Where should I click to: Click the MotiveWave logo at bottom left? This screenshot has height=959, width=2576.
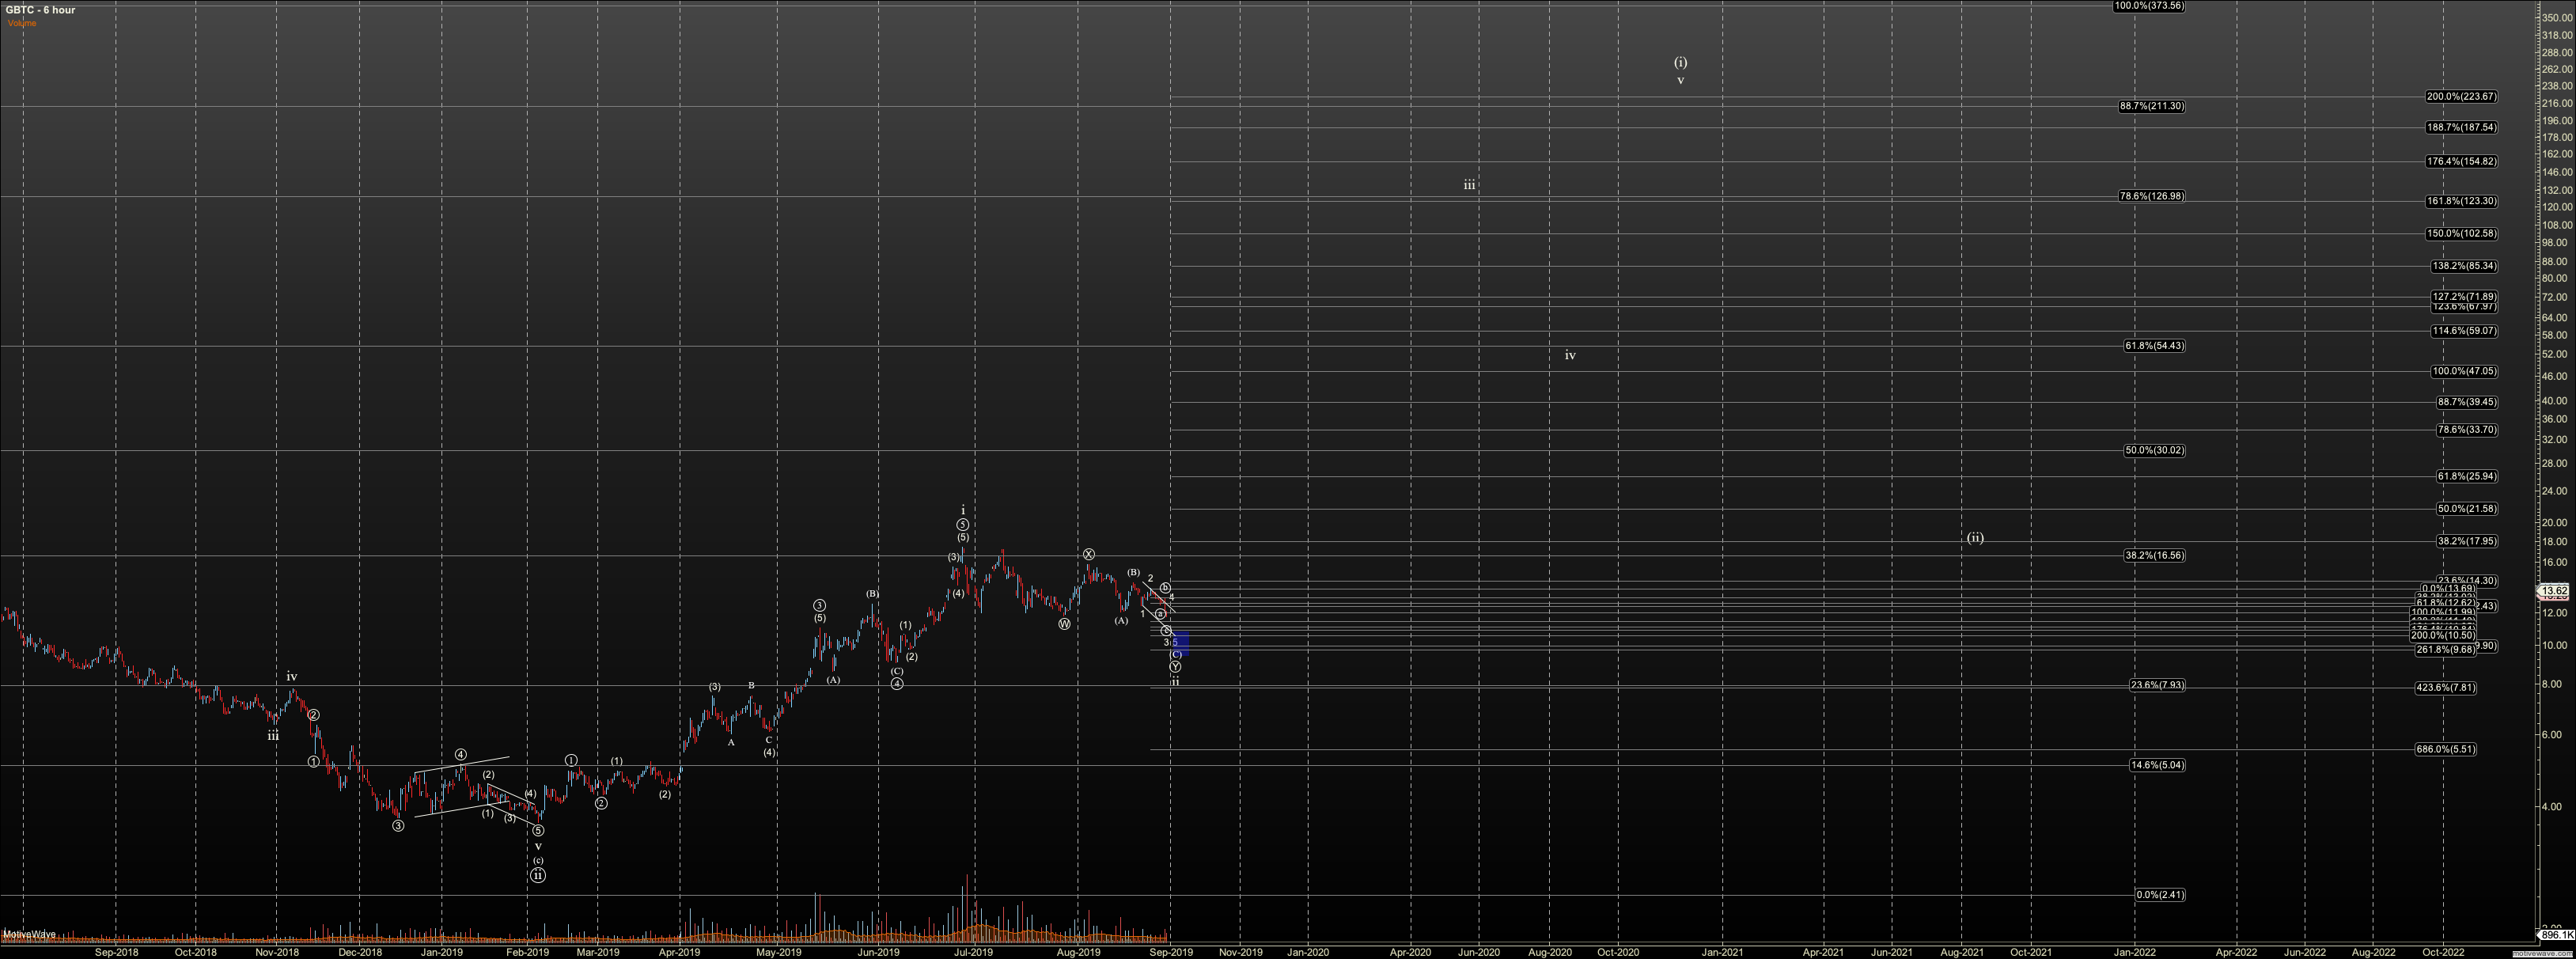[29, 935]
